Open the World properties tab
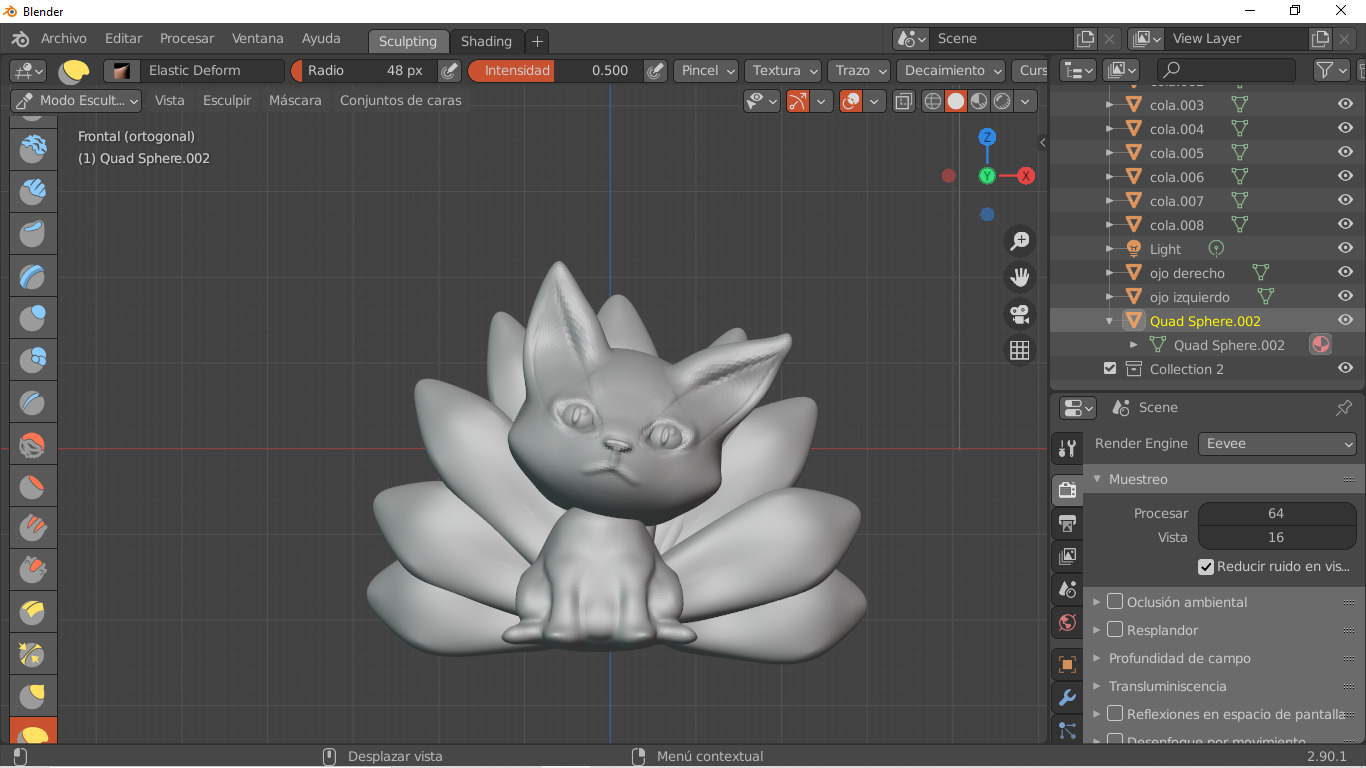This screenshot has width=1366, height=768. 1067,623
